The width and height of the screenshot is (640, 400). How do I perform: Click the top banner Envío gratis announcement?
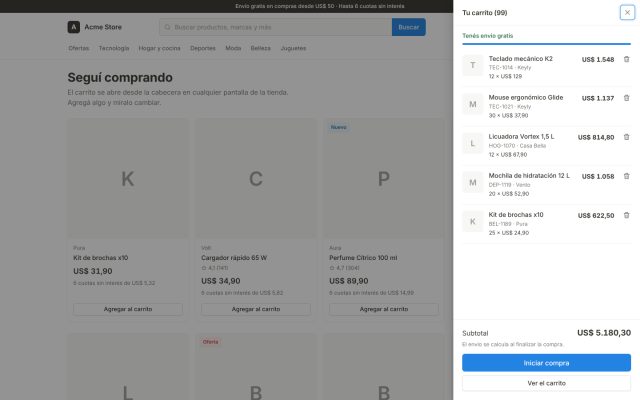pyautogui.click(x=320, y=6)
